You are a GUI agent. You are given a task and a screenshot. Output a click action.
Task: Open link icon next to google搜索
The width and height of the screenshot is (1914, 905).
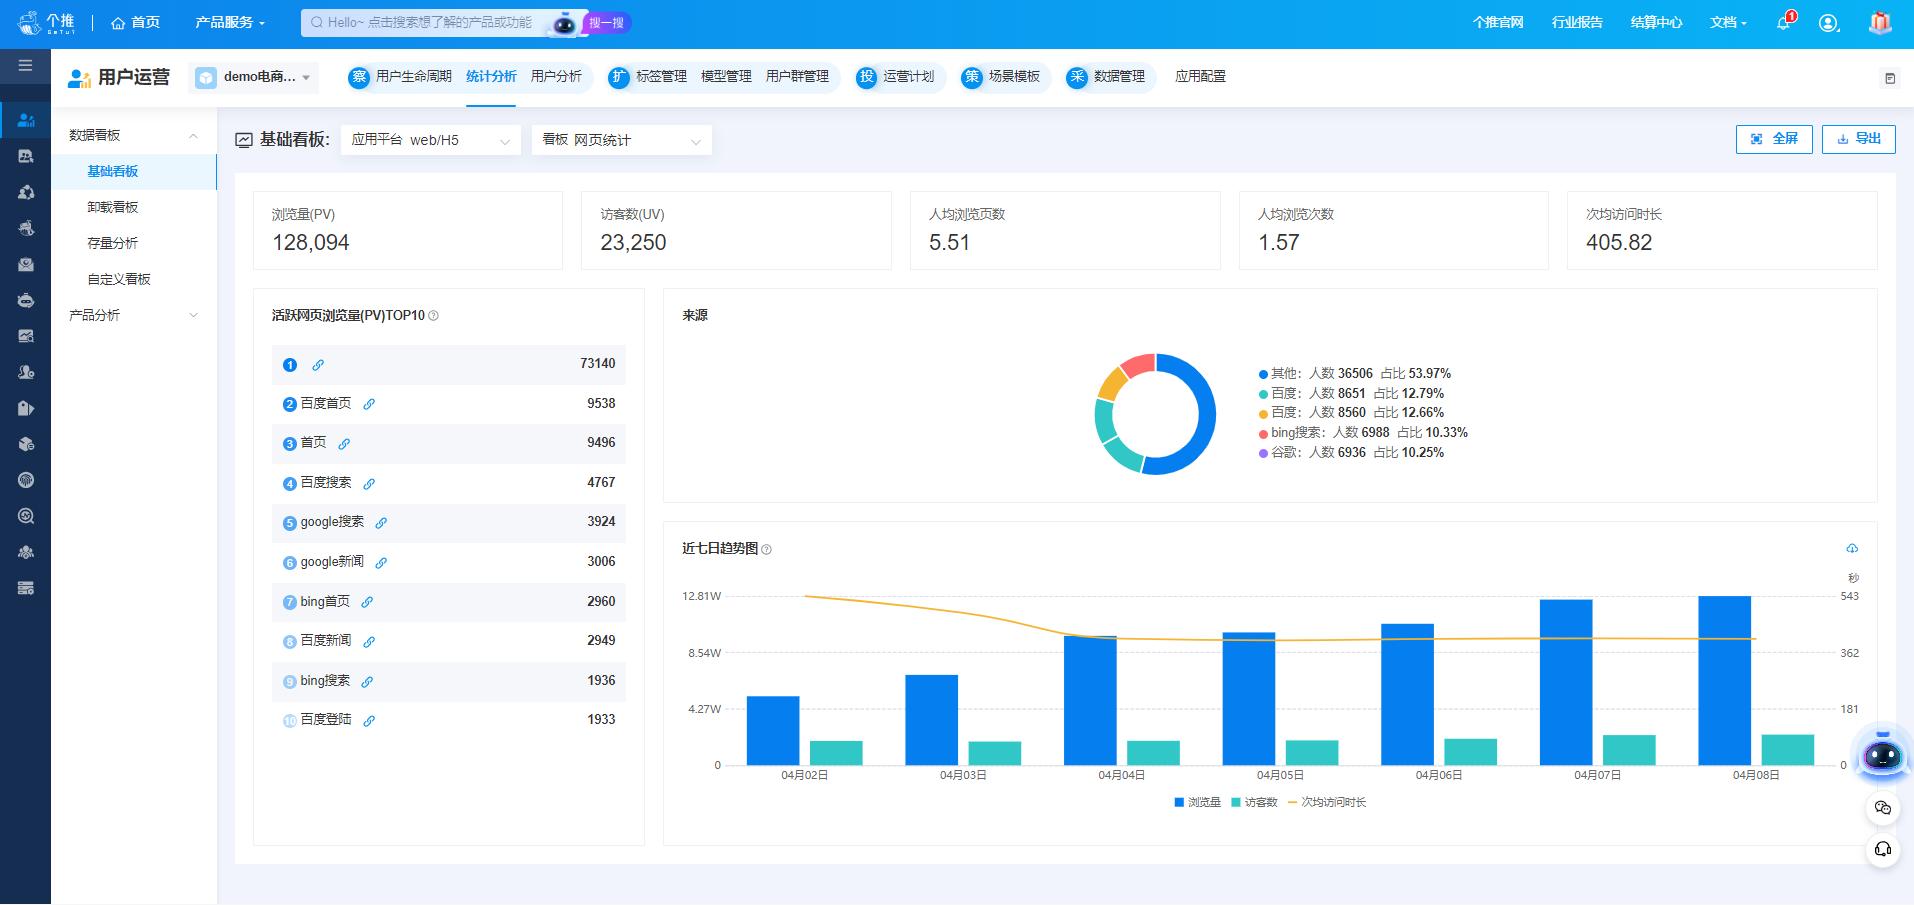(381, 523)
